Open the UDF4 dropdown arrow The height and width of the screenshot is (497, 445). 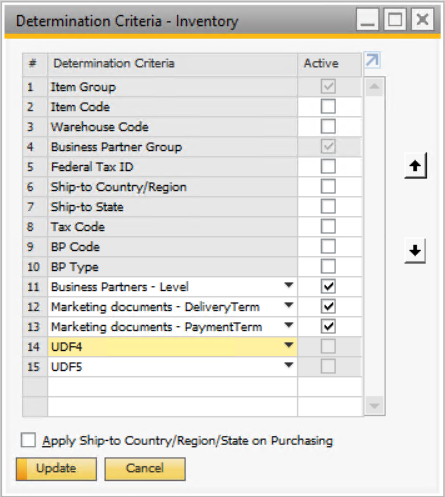289,345
